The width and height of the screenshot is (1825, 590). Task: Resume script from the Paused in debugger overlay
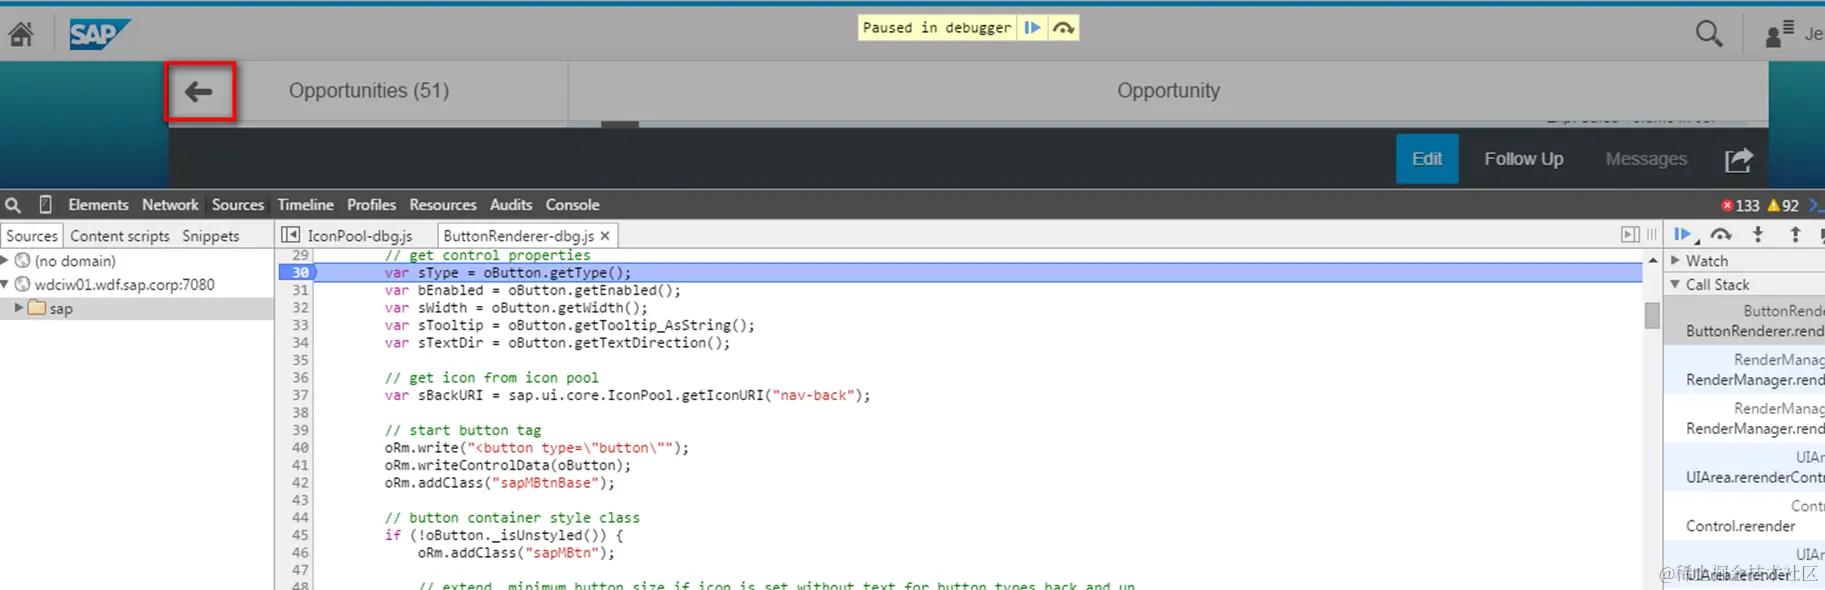tap(1032, 28)
